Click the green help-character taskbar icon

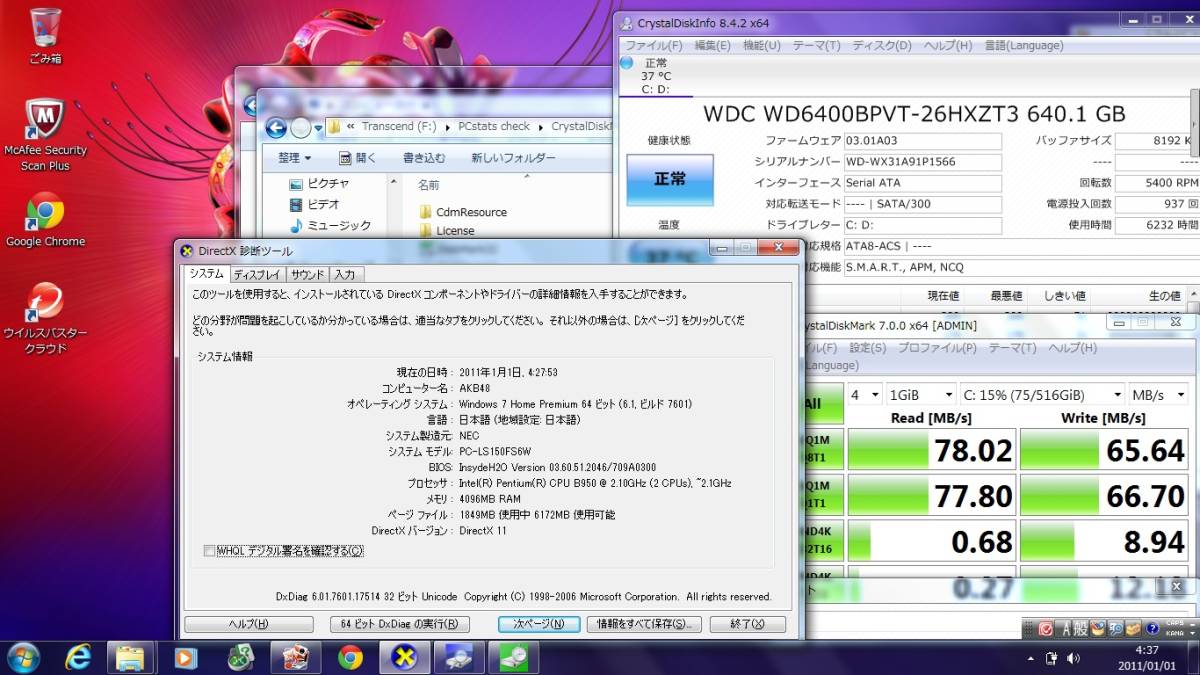(x=240, y=657)
